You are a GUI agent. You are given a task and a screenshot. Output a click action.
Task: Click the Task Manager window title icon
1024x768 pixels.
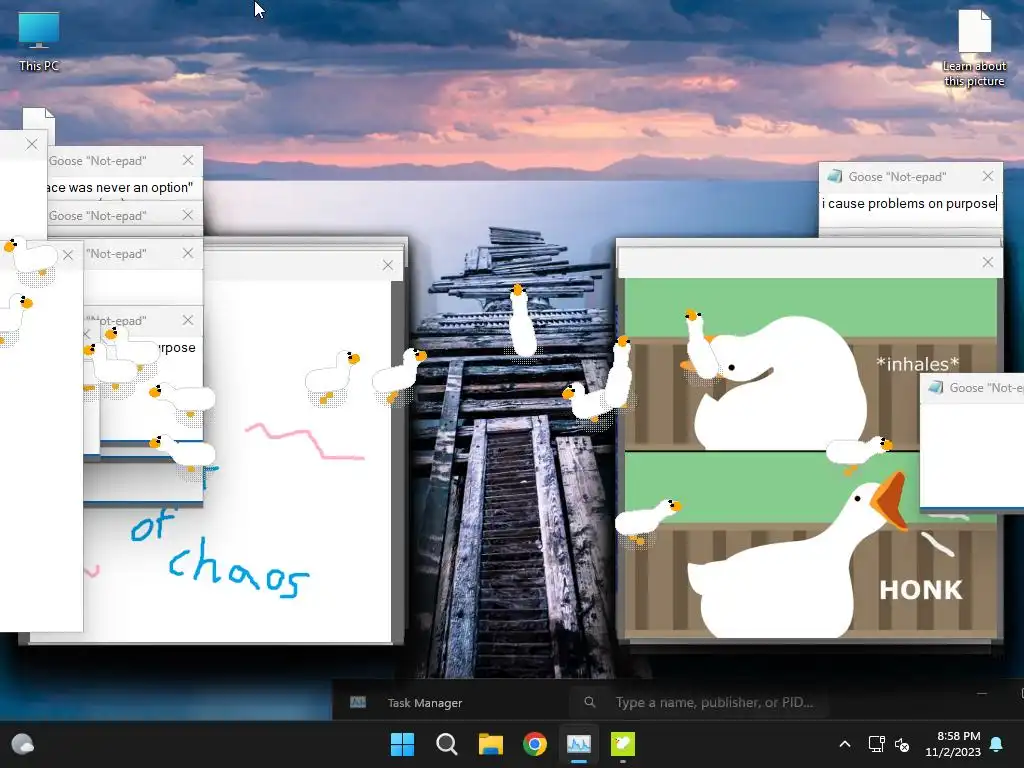358,703
